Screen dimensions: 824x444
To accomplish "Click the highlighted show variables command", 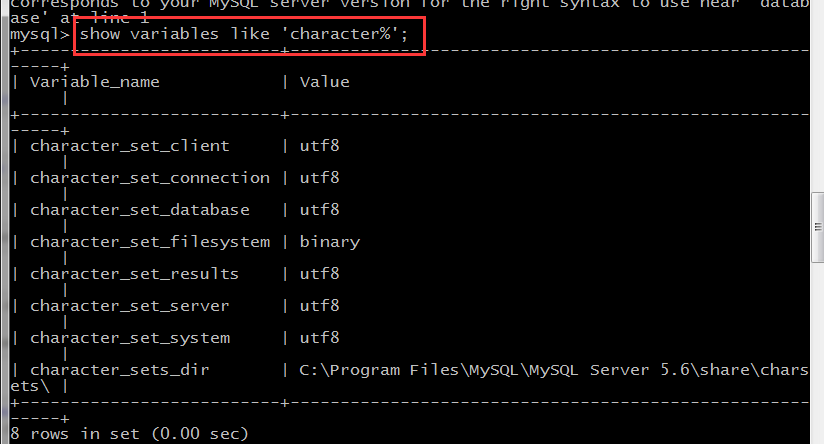I will [x=243, y=34].
